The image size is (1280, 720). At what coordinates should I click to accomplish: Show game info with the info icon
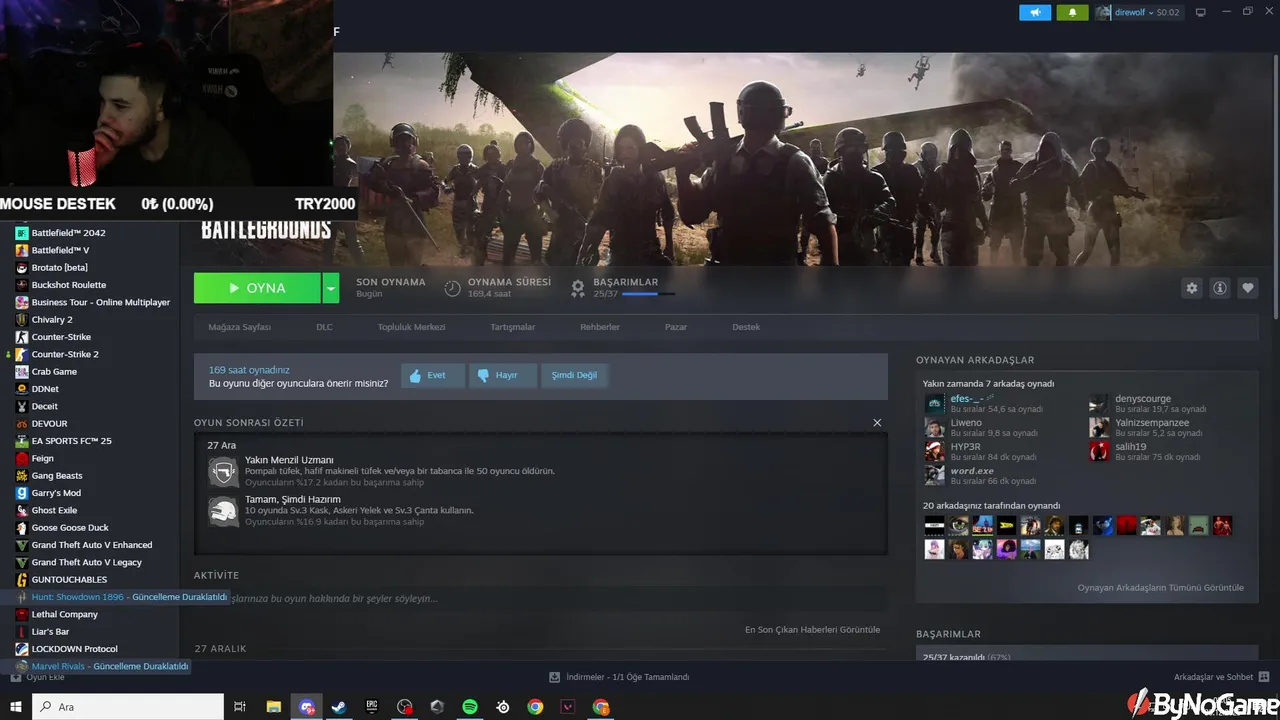(x=1220, y=288)
